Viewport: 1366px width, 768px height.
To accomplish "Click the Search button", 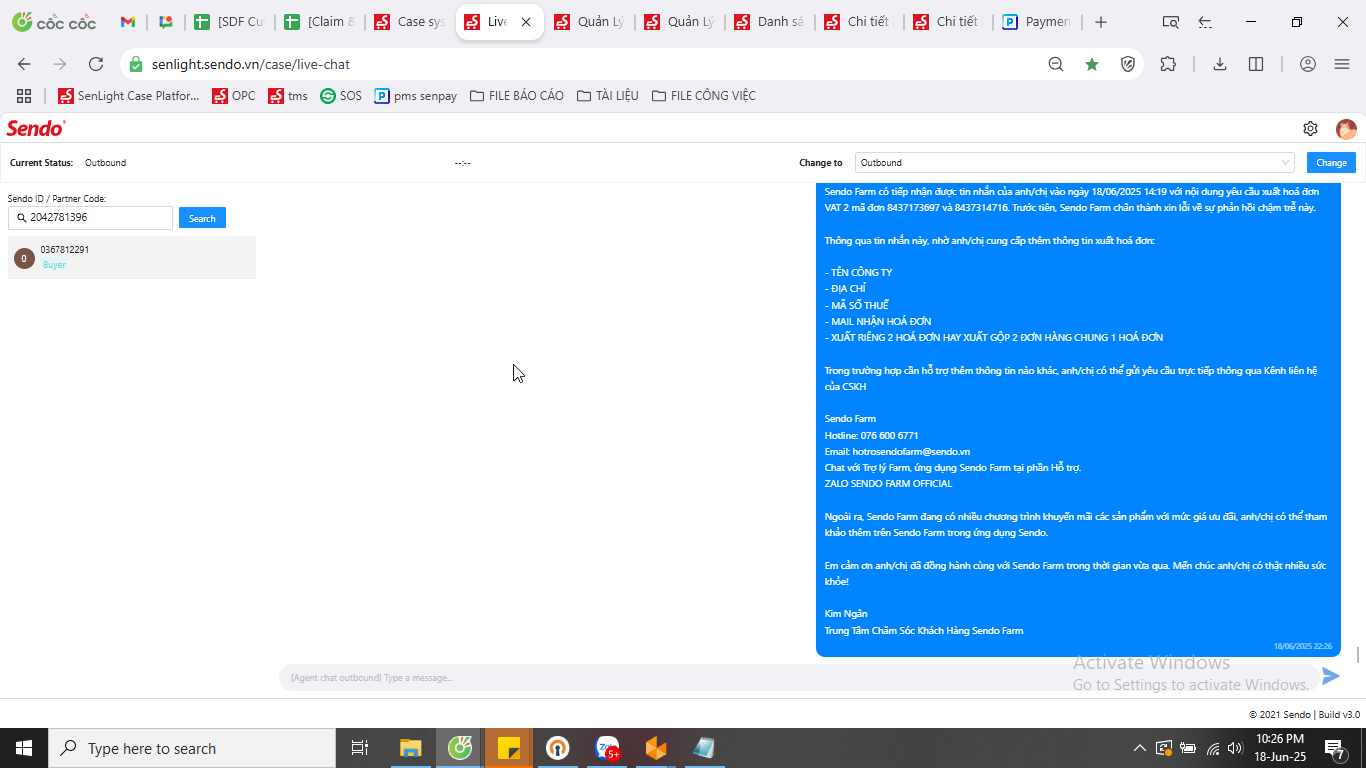I will pos(202,218).
